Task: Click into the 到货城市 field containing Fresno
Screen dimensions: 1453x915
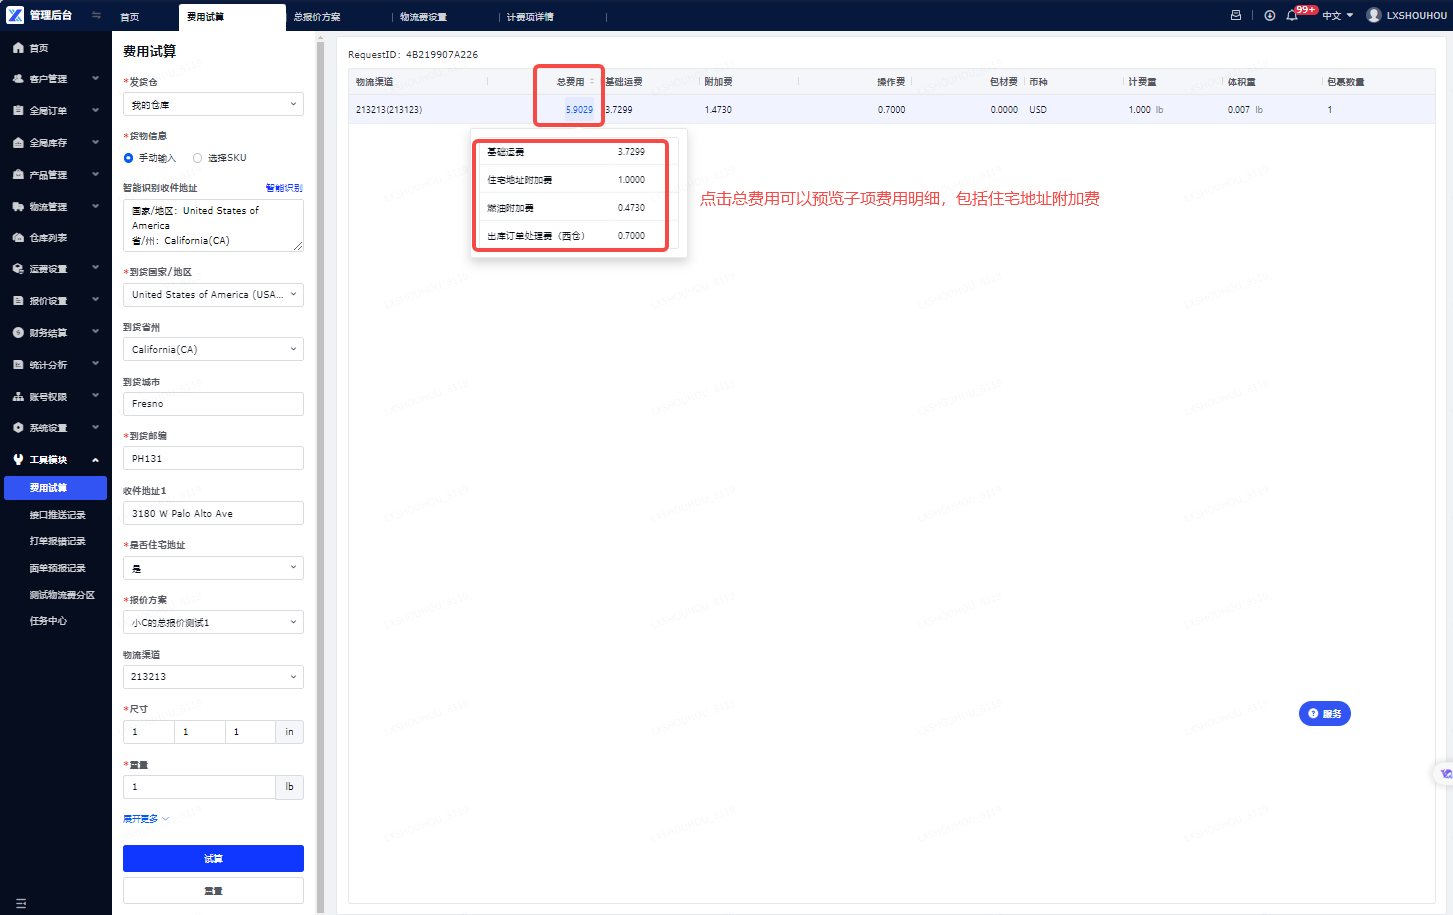Action: coord(213,404)
